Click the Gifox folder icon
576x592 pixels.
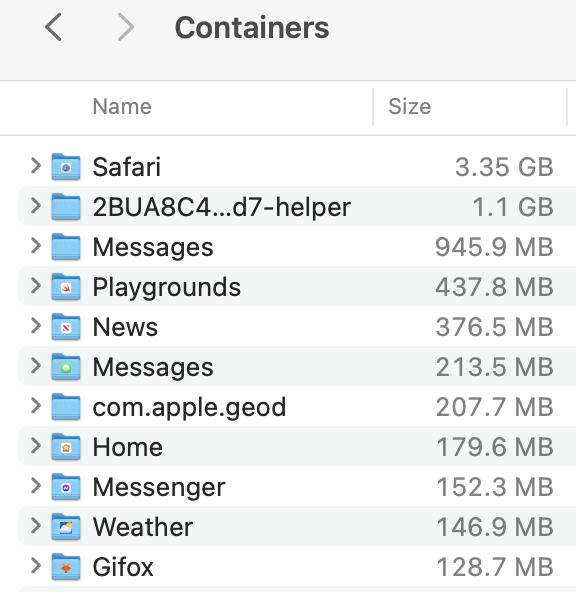66,567
